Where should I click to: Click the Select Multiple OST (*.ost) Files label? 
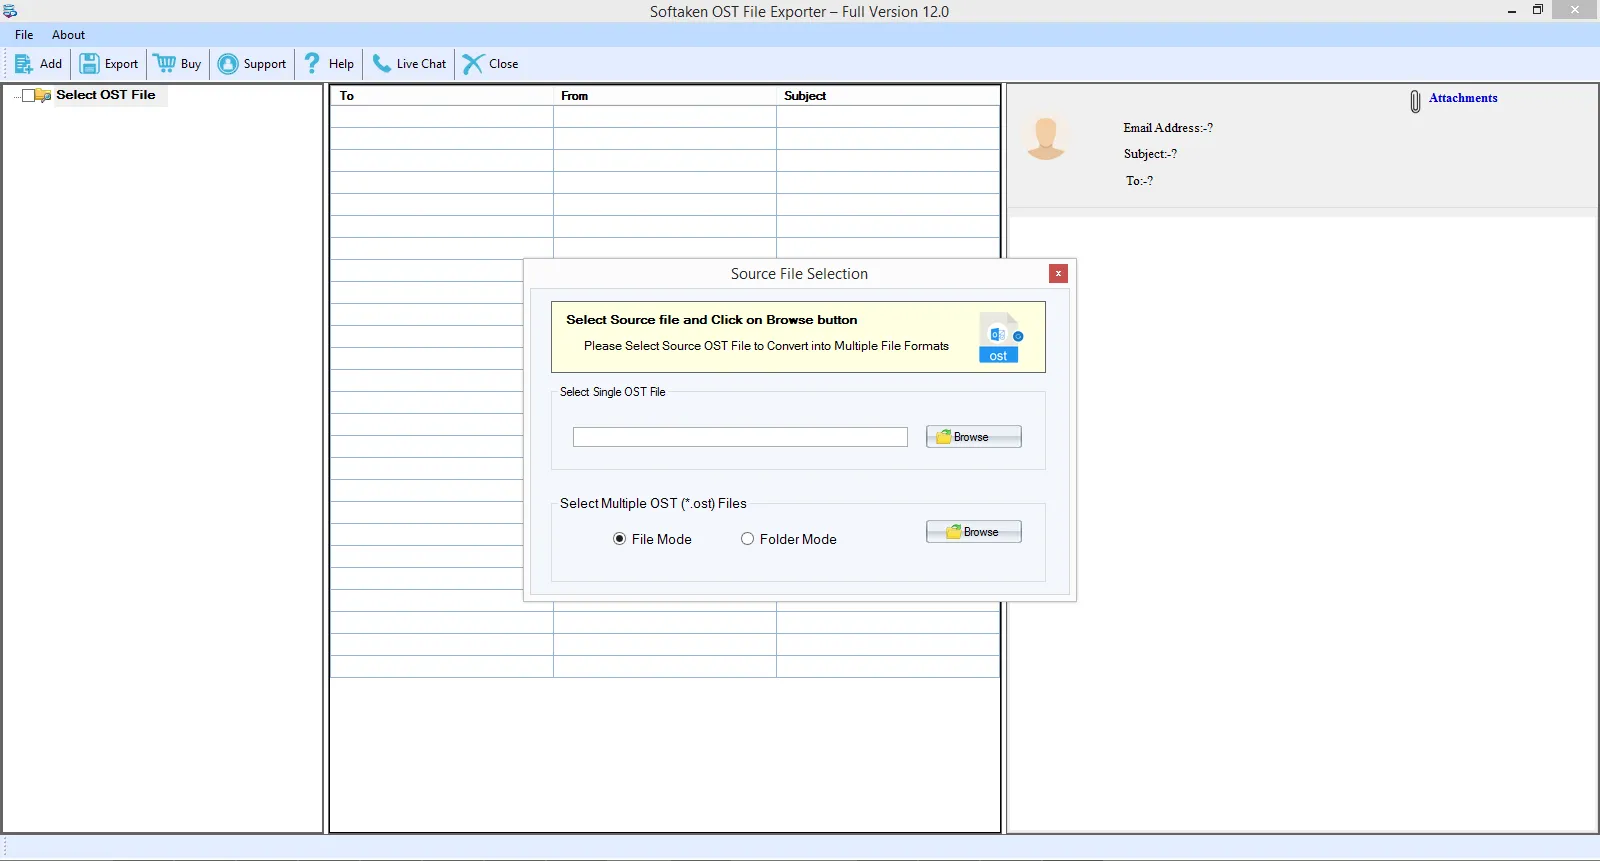click(x=653, y=504)
